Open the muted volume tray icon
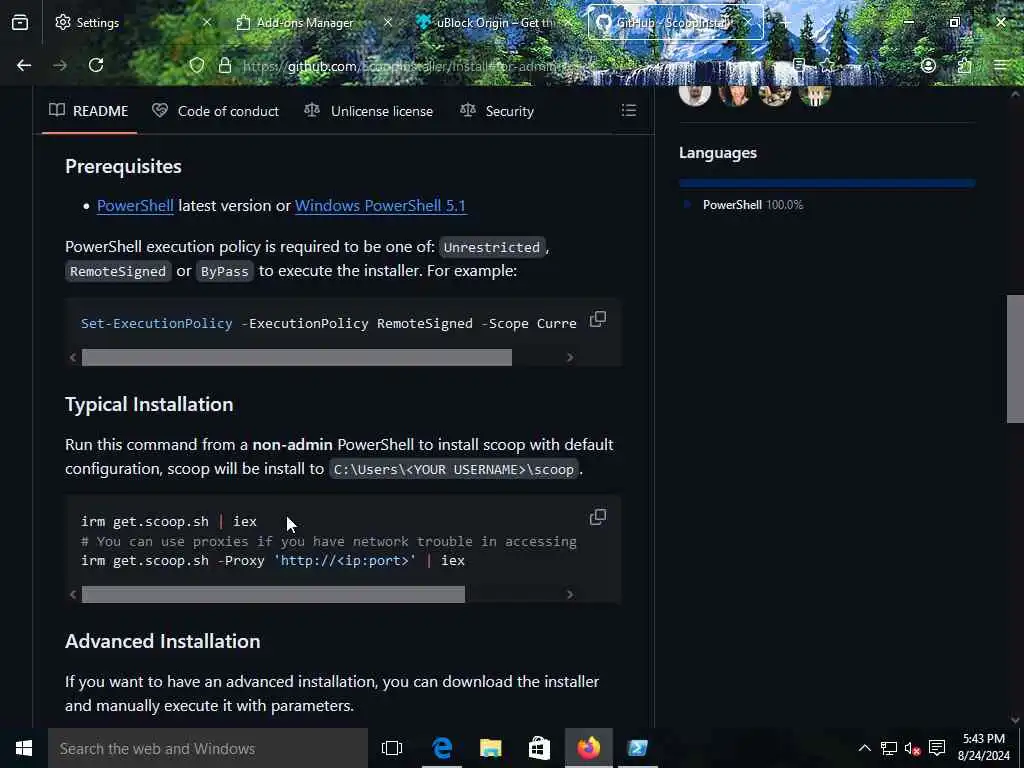The image size is (1024, 768). coord(912,748)
